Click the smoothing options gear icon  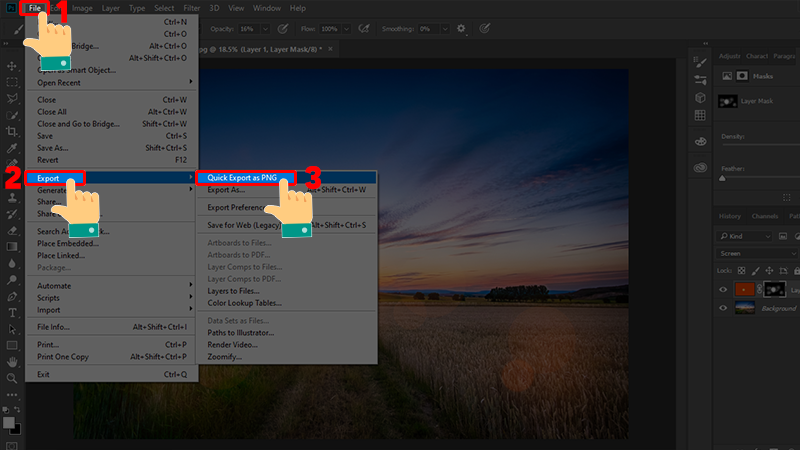click(461, 28)
